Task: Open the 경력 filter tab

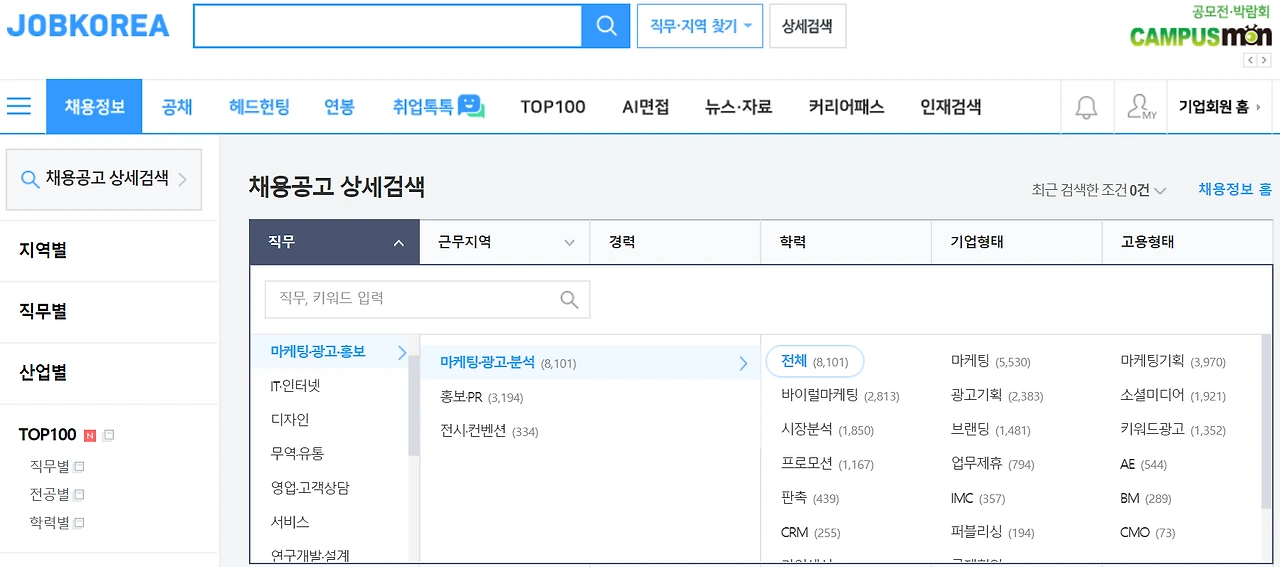Action: tap(675, 242)
